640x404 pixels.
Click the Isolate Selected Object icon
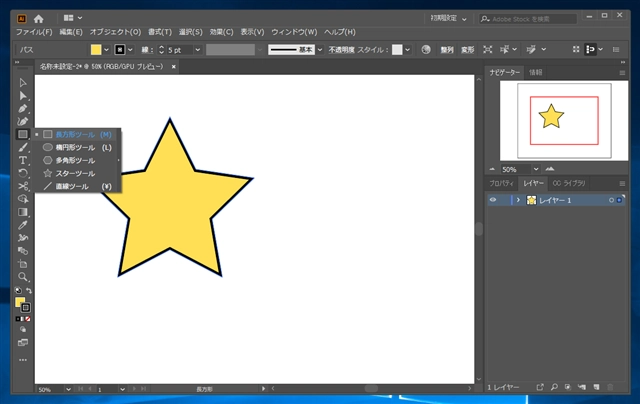click(x=487, y=49)
